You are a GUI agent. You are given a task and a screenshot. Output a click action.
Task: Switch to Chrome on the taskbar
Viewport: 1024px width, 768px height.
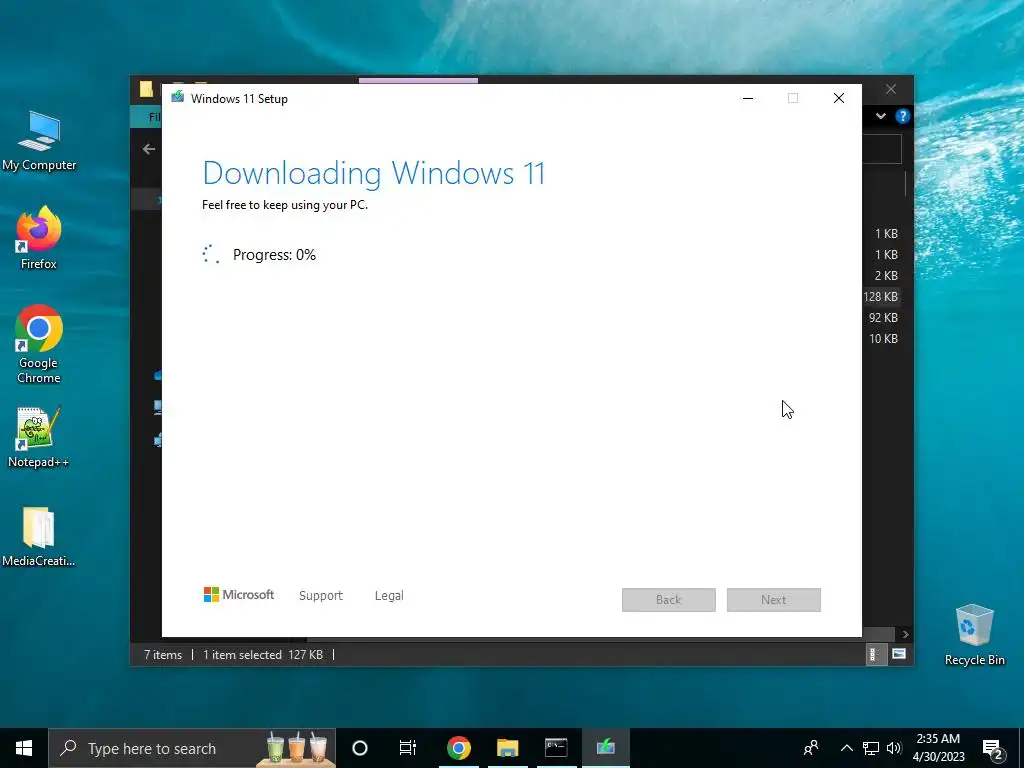click(458, 748)
